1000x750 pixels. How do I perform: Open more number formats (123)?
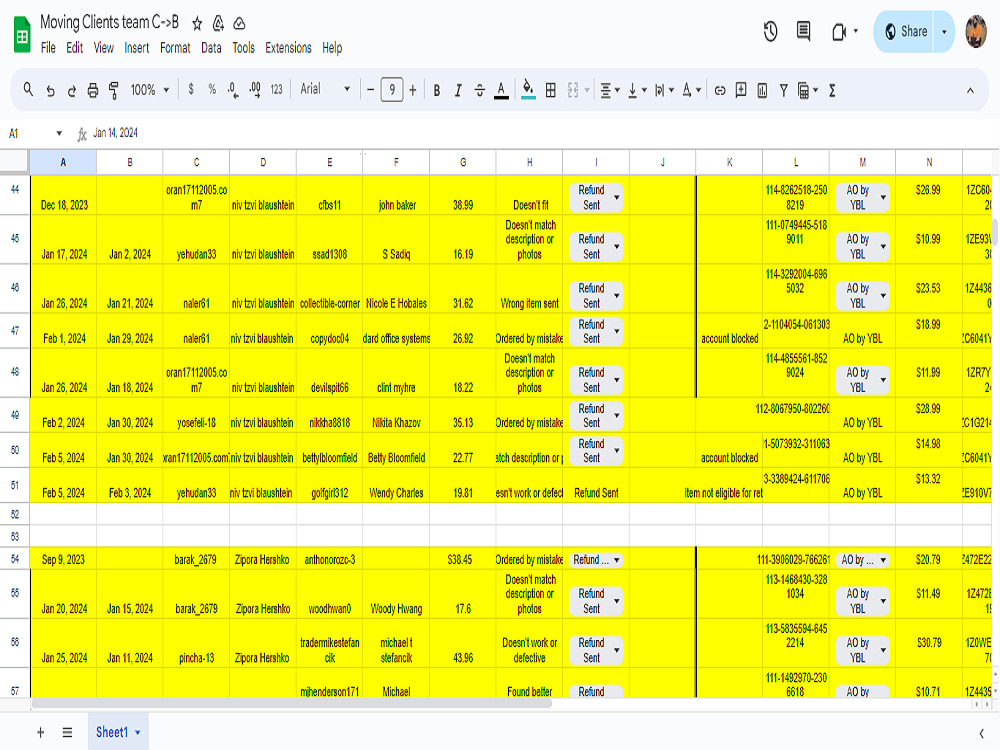pyautogui.click(x=276, y=90)
